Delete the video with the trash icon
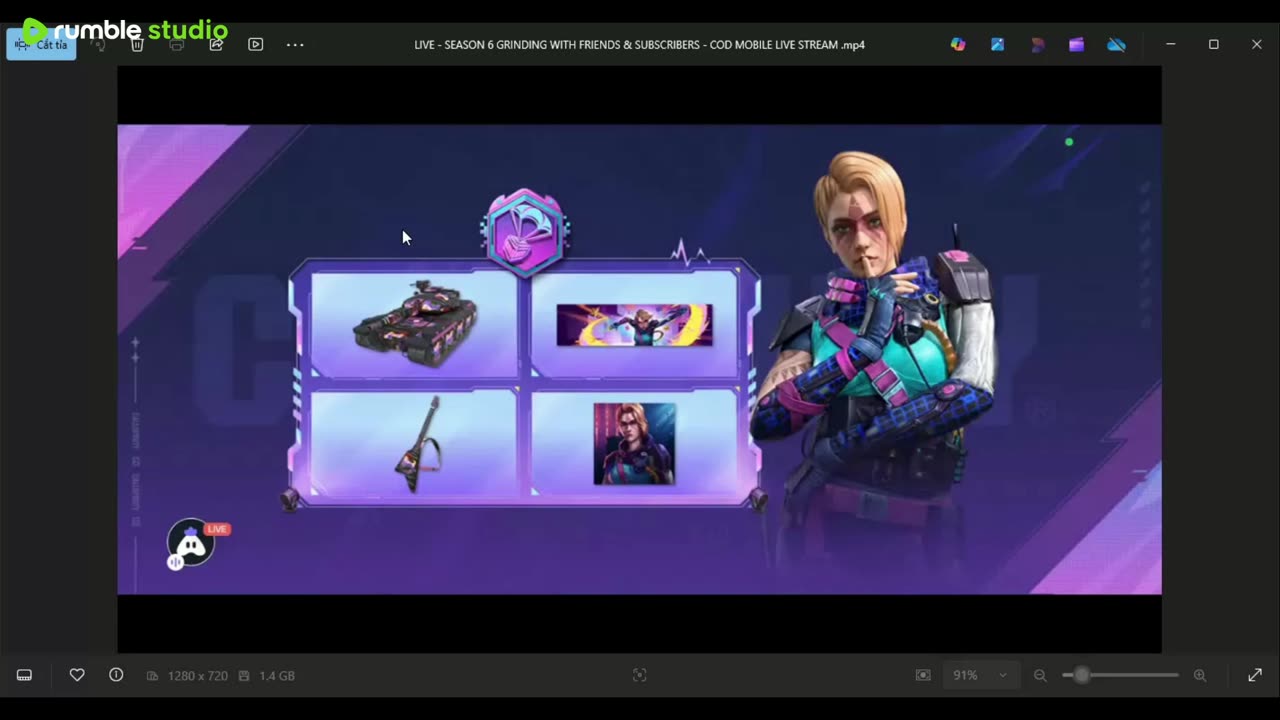The image size is (1280, 720). pyautogui.click(x=138, y=45)
